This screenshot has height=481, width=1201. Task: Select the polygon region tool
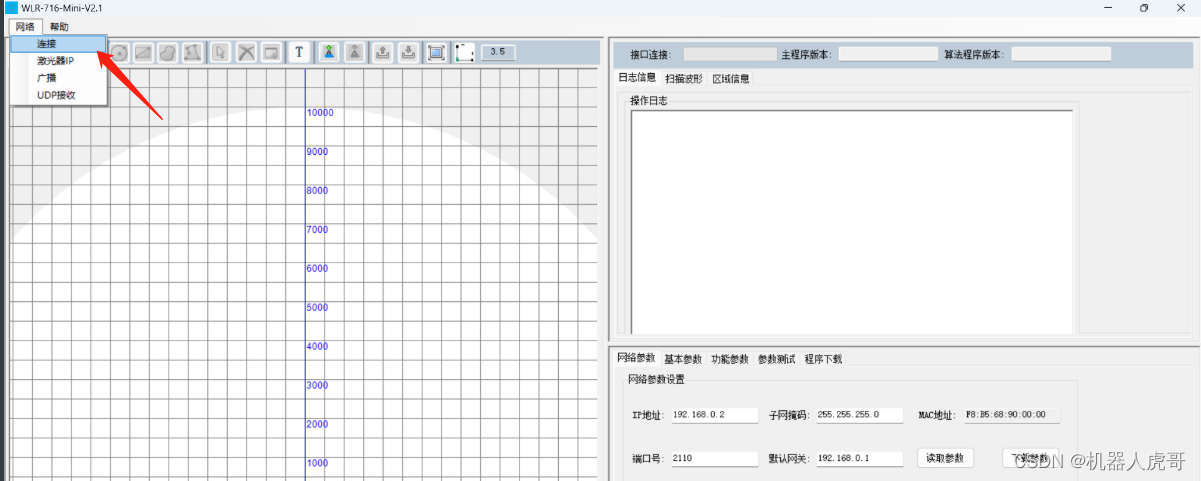[193, 52]
